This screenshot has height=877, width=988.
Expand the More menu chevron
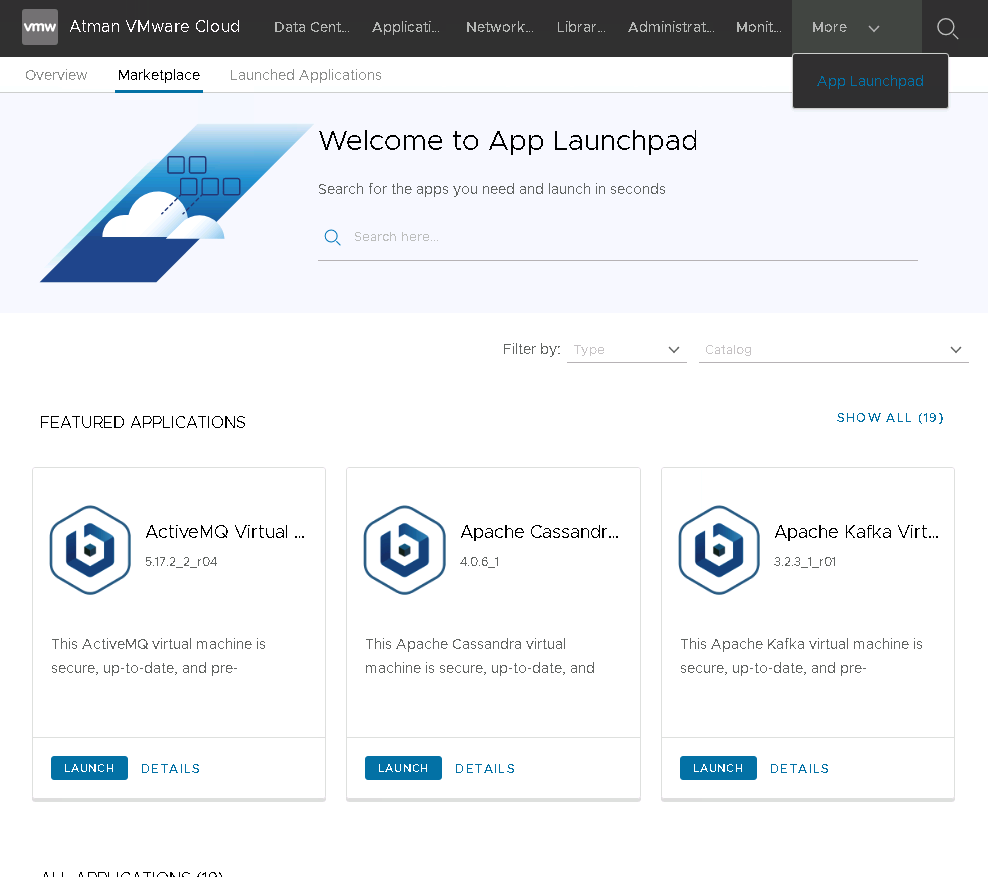click(874, 28)
